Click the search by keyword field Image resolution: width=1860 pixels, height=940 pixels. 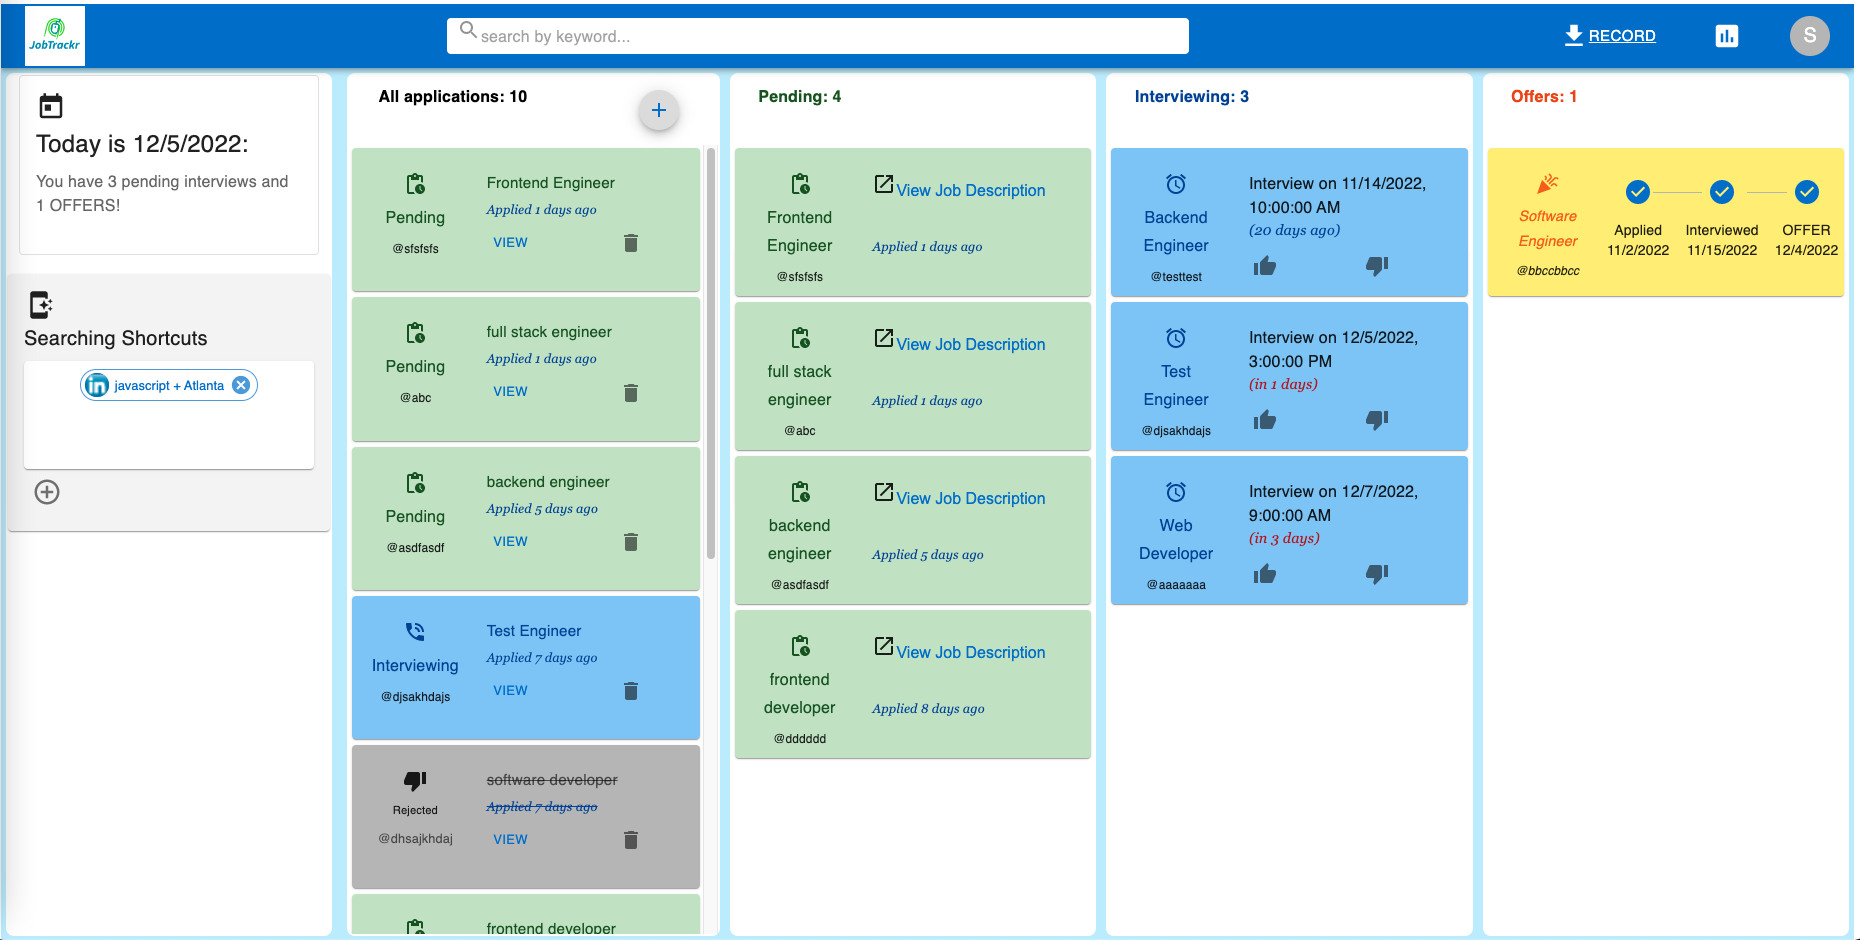click(x=817, y=35)
